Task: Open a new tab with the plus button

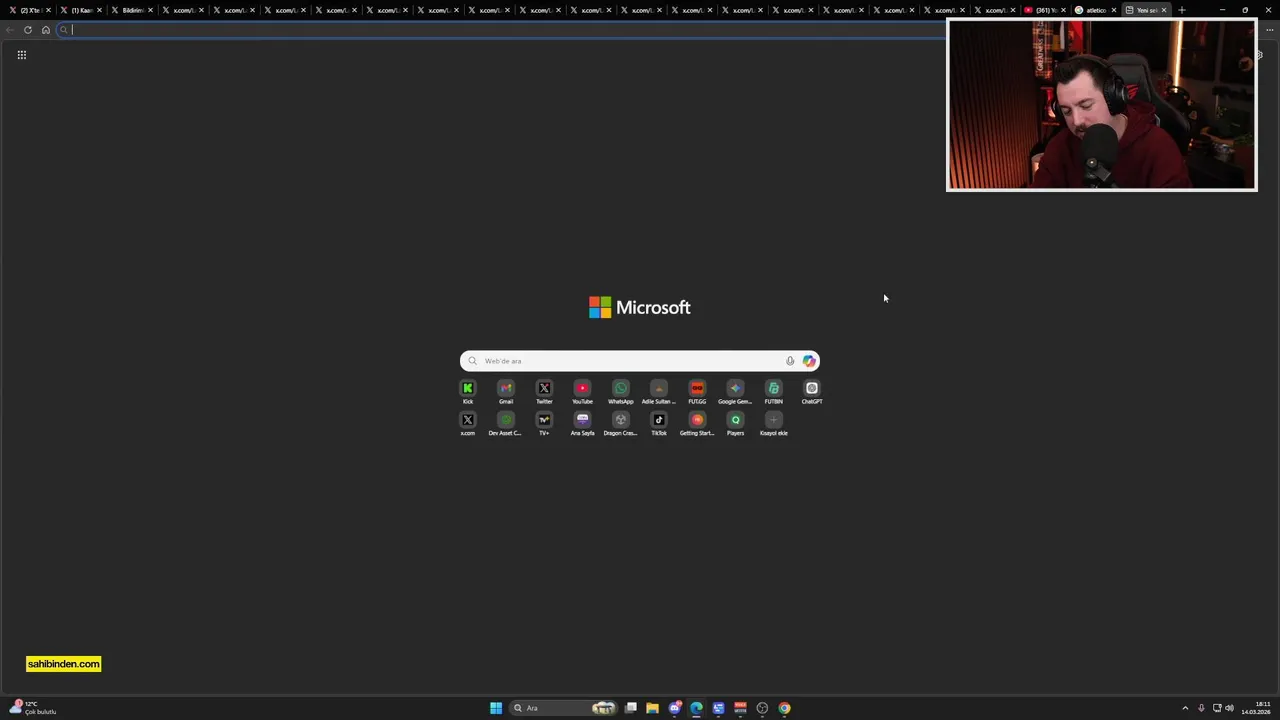Action: [x=1182, y=10]
